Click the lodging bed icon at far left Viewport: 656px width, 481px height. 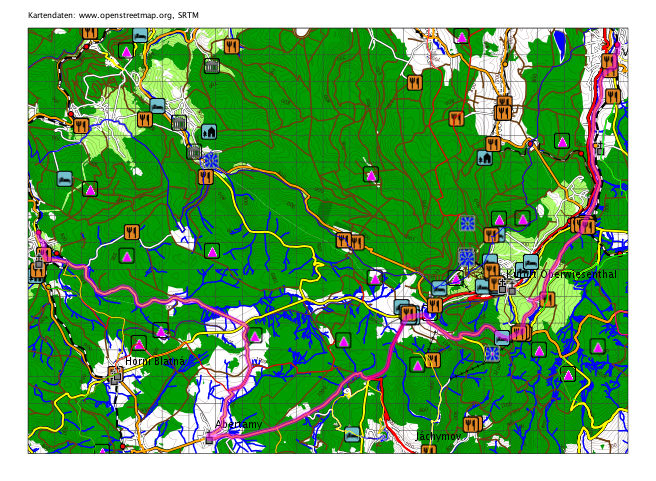coord(65,179)
